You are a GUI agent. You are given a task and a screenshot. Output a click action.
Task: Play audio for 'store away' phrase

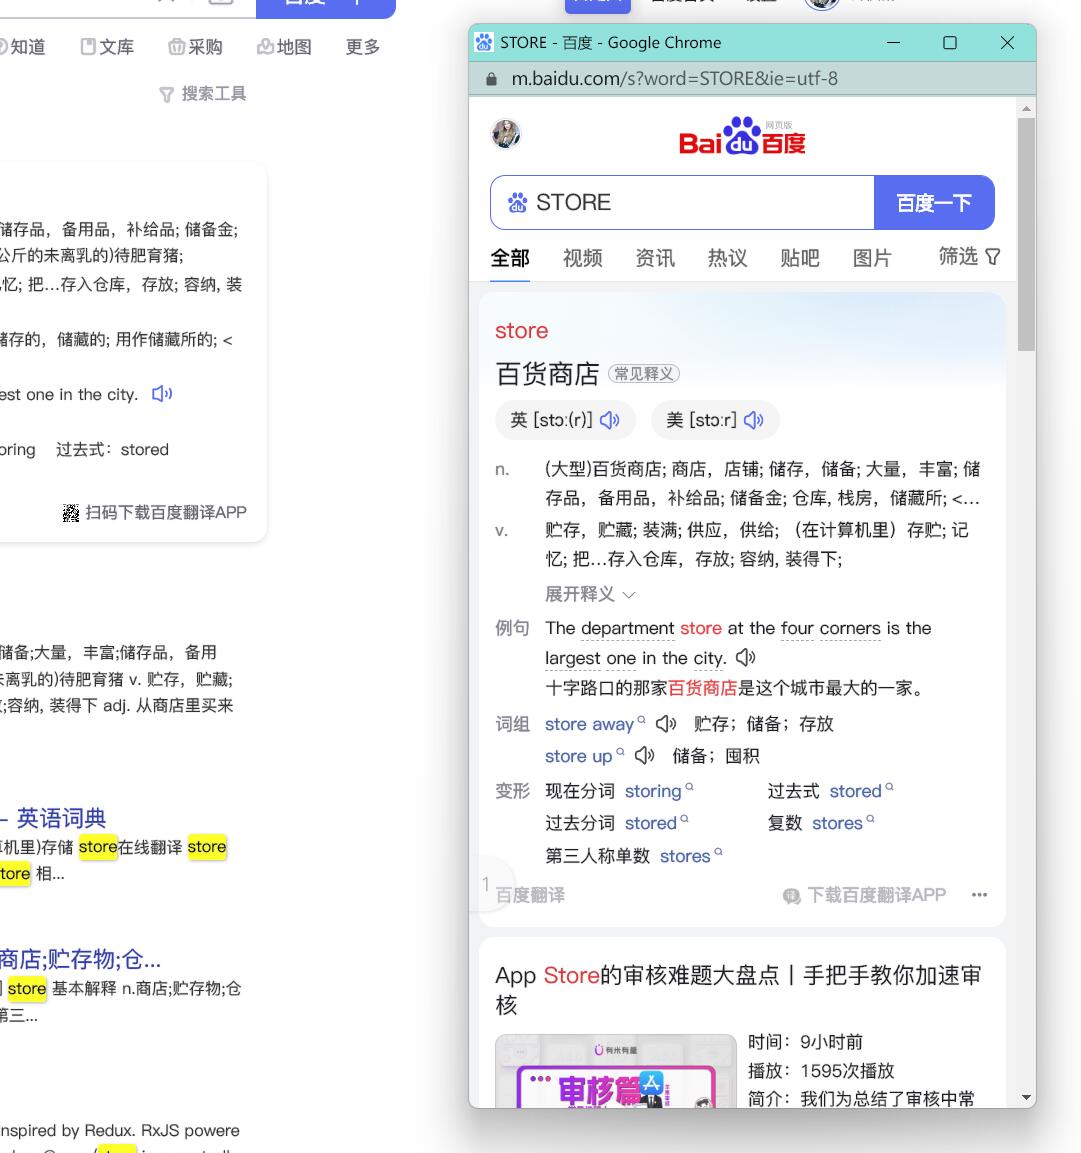(x=666, y=724)
